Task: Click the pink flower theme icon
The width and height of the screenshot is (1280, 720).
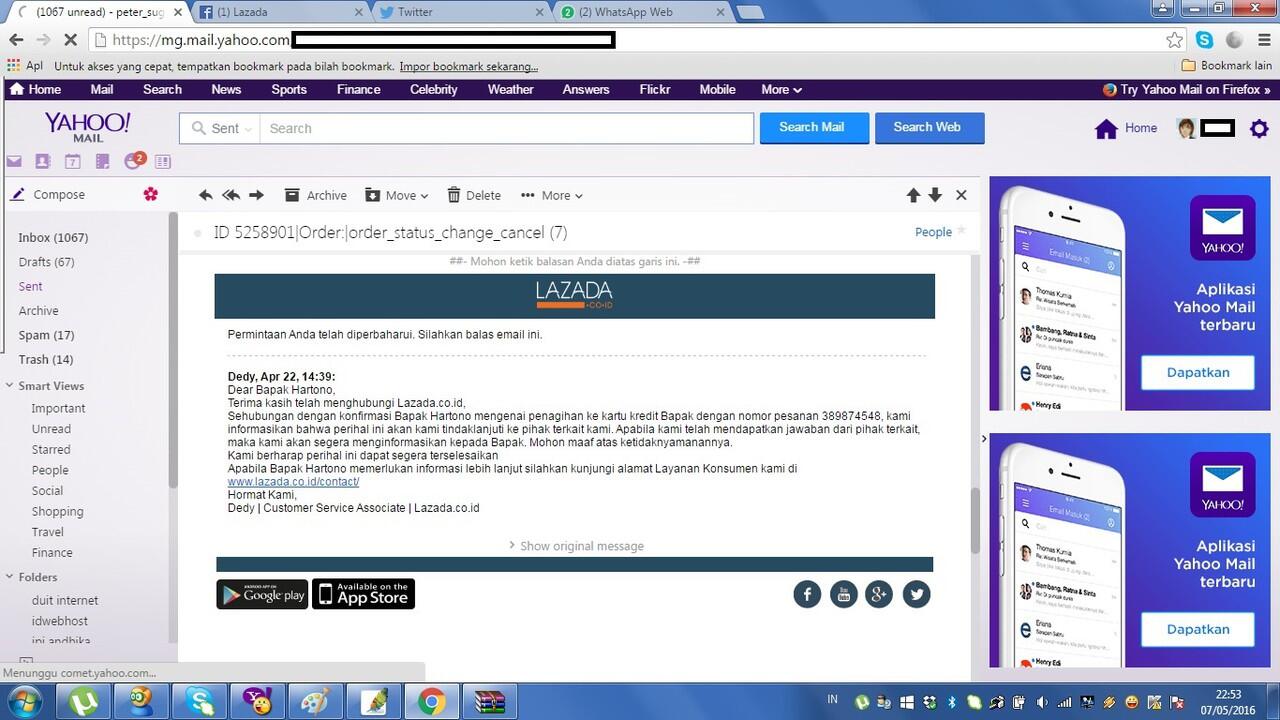Action: 151,194
